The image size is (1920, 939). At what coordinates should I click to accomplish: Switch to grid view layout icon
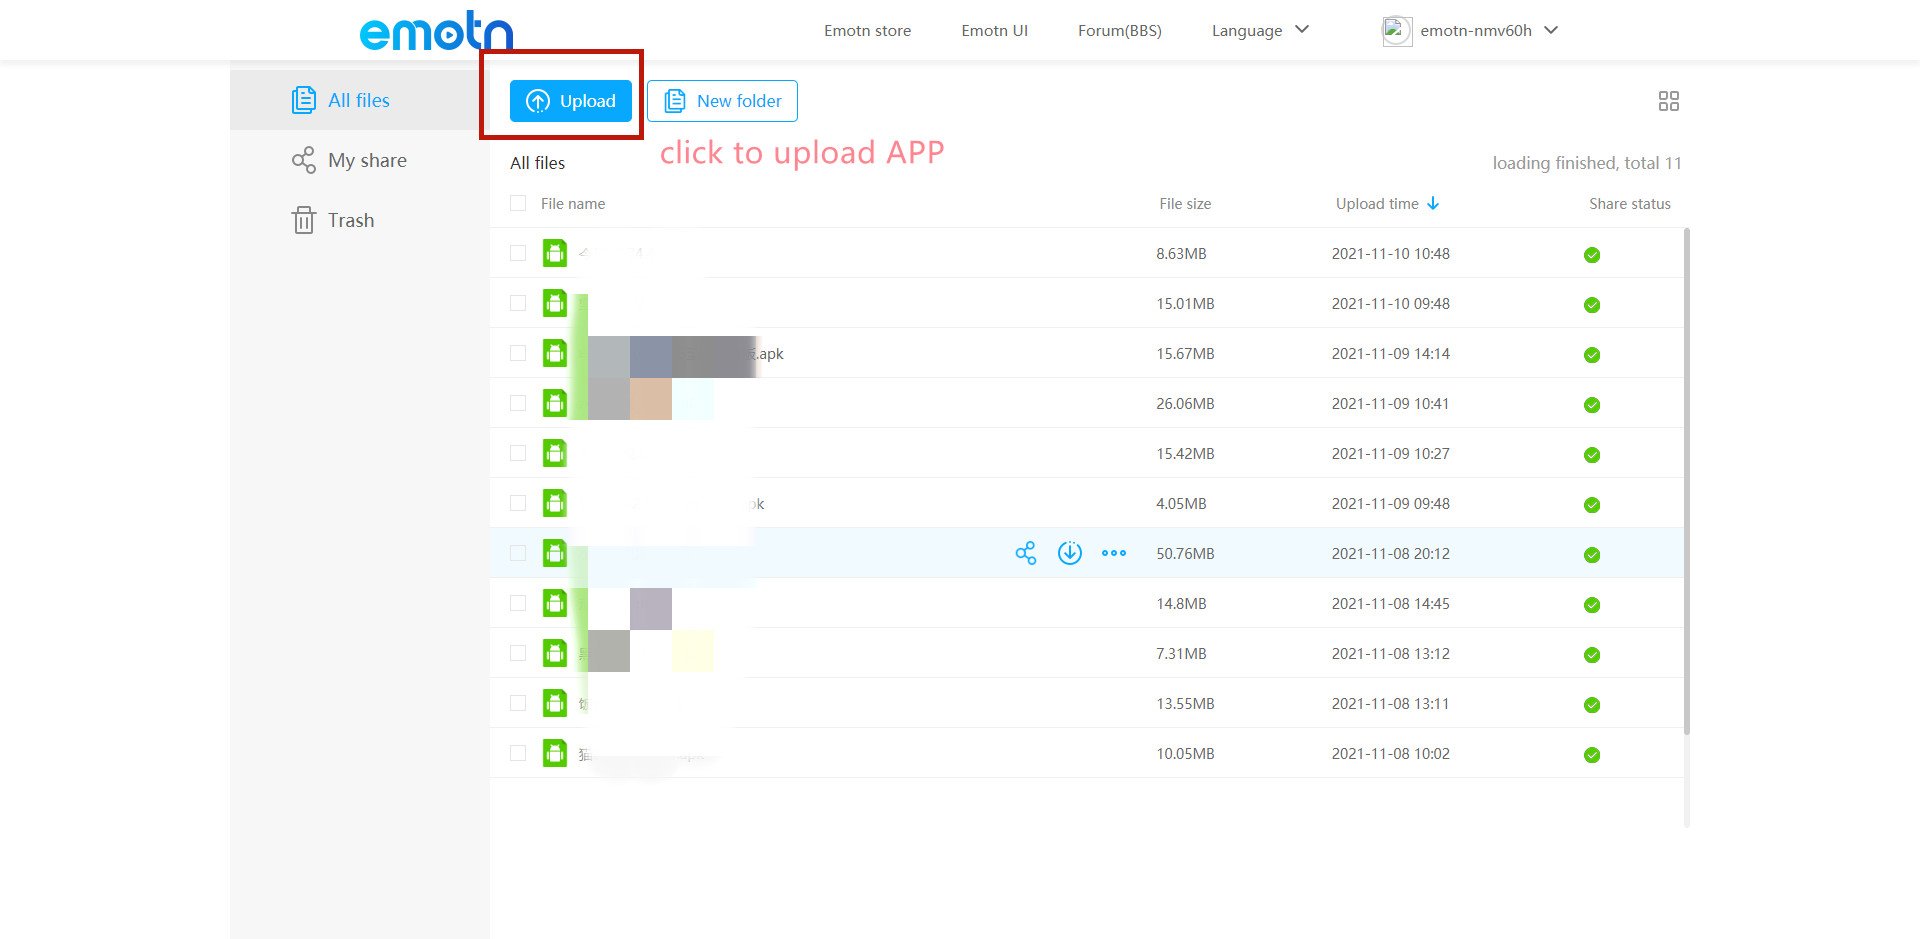pyautogui.click(x=1668, y=101)
